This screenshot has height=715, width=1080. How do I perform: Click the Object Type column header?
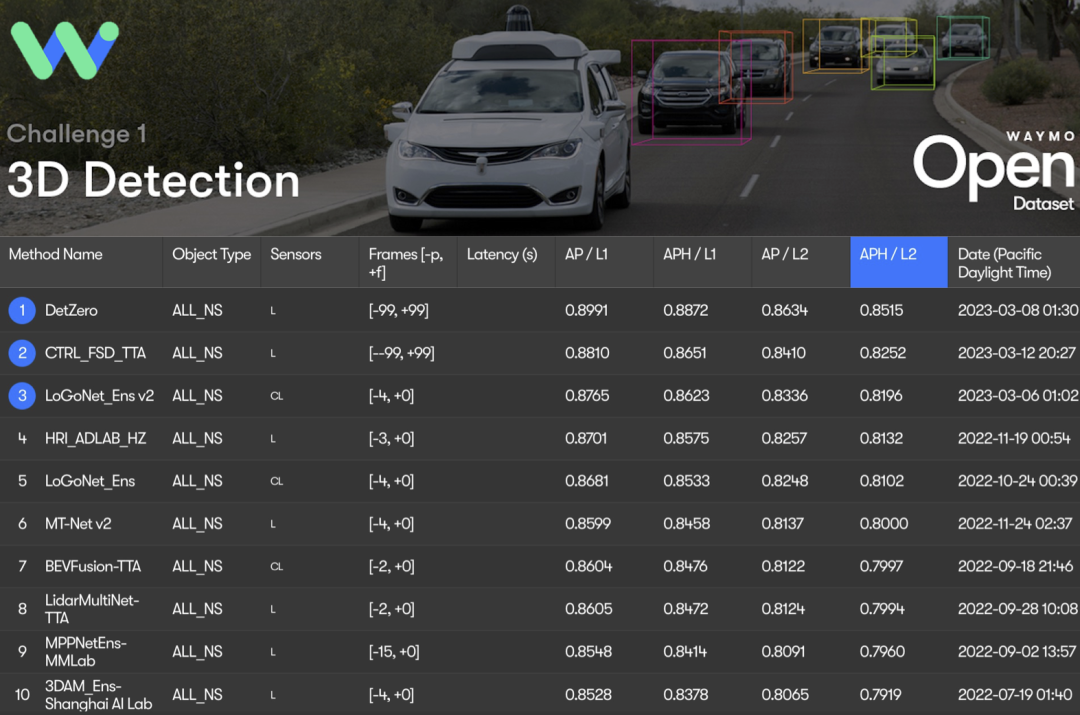point(211,254)
